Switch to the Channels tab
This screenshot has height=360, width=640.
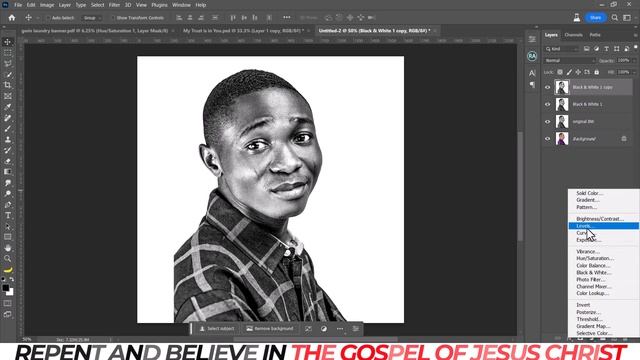point(573,35)
